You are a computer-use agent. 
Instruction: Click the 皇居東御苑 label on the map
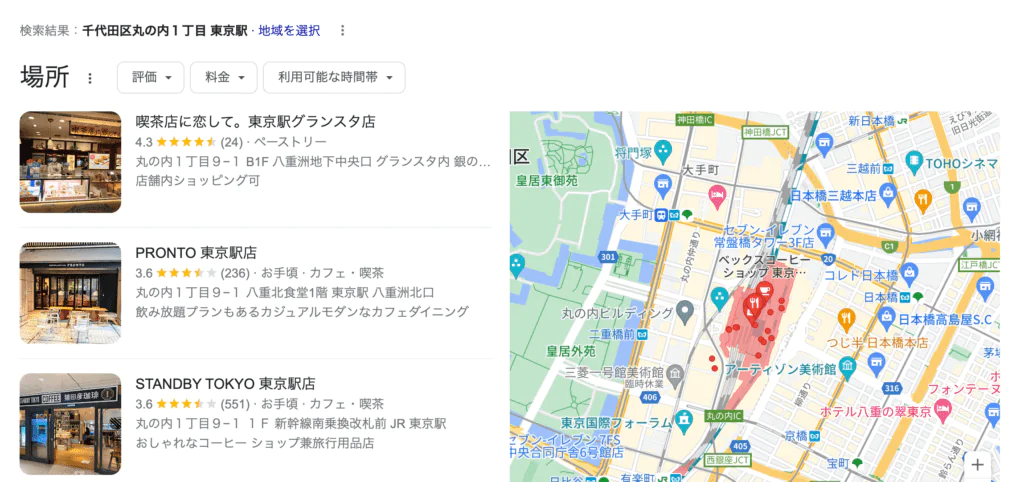click(x=547, y=182)
